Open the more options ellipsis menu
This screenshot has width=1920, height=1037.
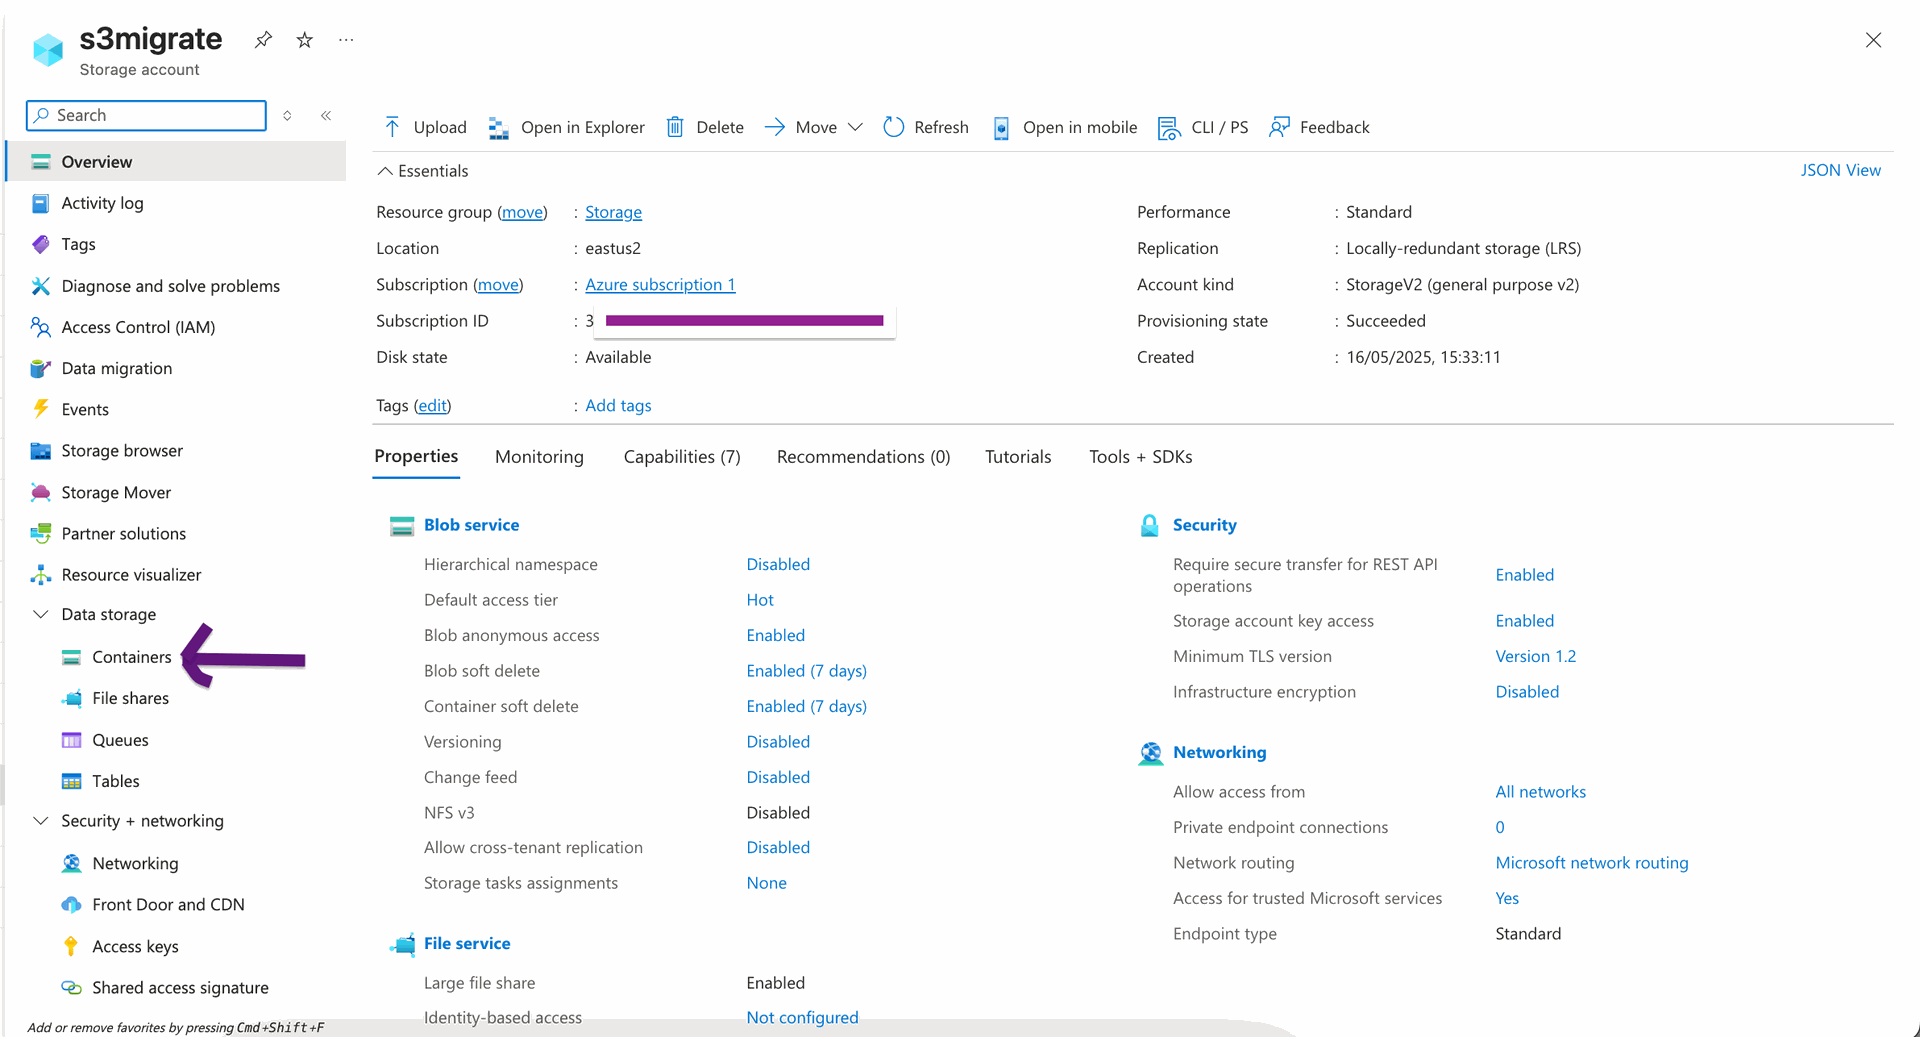click(346, 40)
